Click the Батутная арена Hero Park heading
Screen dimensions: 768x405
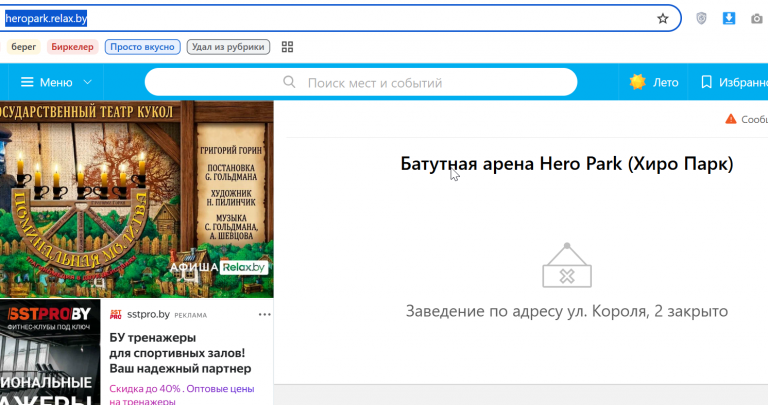tap(567, 164)
